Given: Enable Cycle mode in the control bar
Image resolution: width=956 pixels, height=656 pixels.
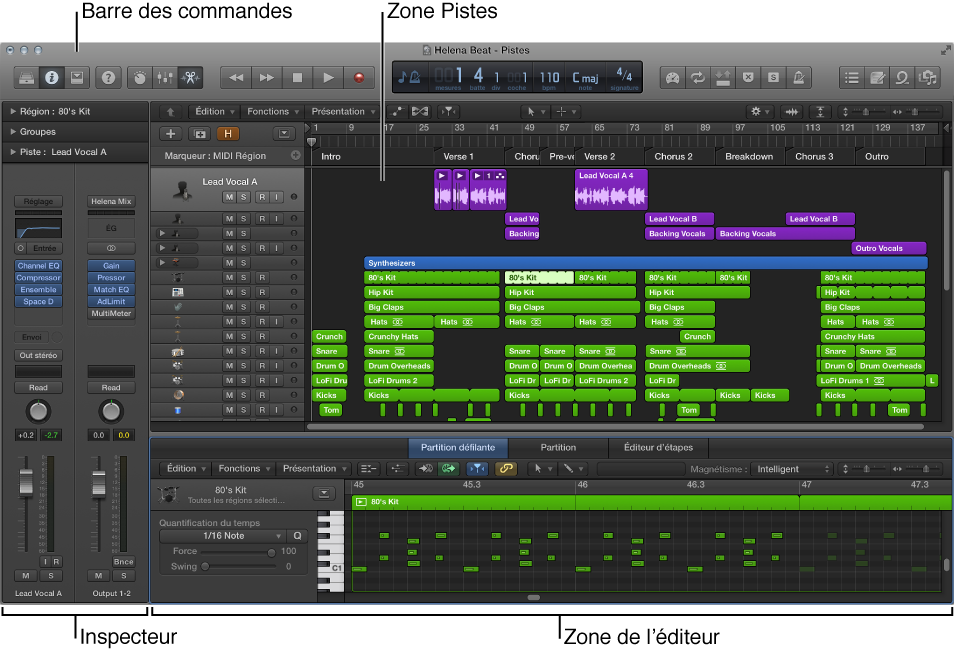Looking at the screenshot, I should pos(696,77).
